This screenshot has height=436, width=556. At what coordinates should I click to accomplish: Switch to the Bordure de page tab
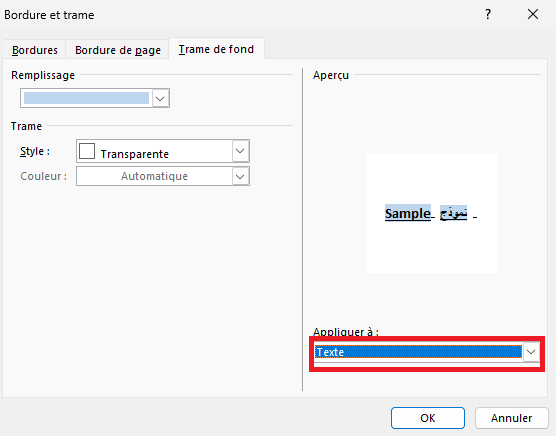tap(118, 50)
